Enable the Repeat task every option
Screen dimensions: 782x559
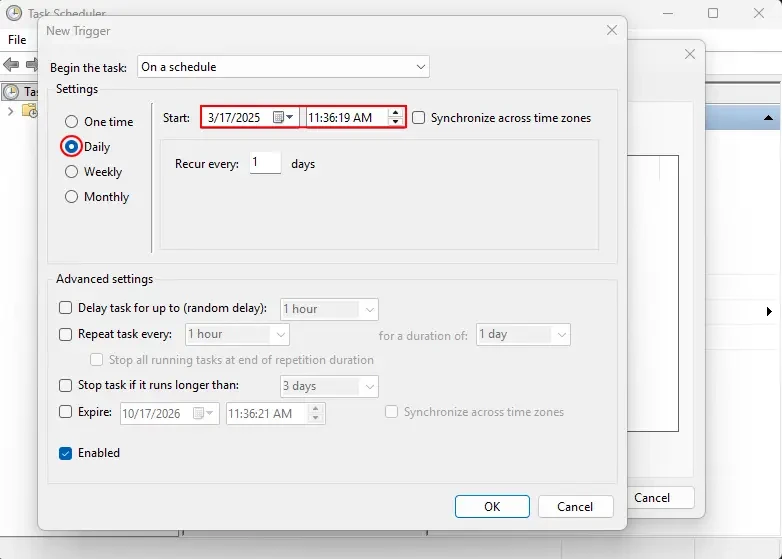coord(66,335)
